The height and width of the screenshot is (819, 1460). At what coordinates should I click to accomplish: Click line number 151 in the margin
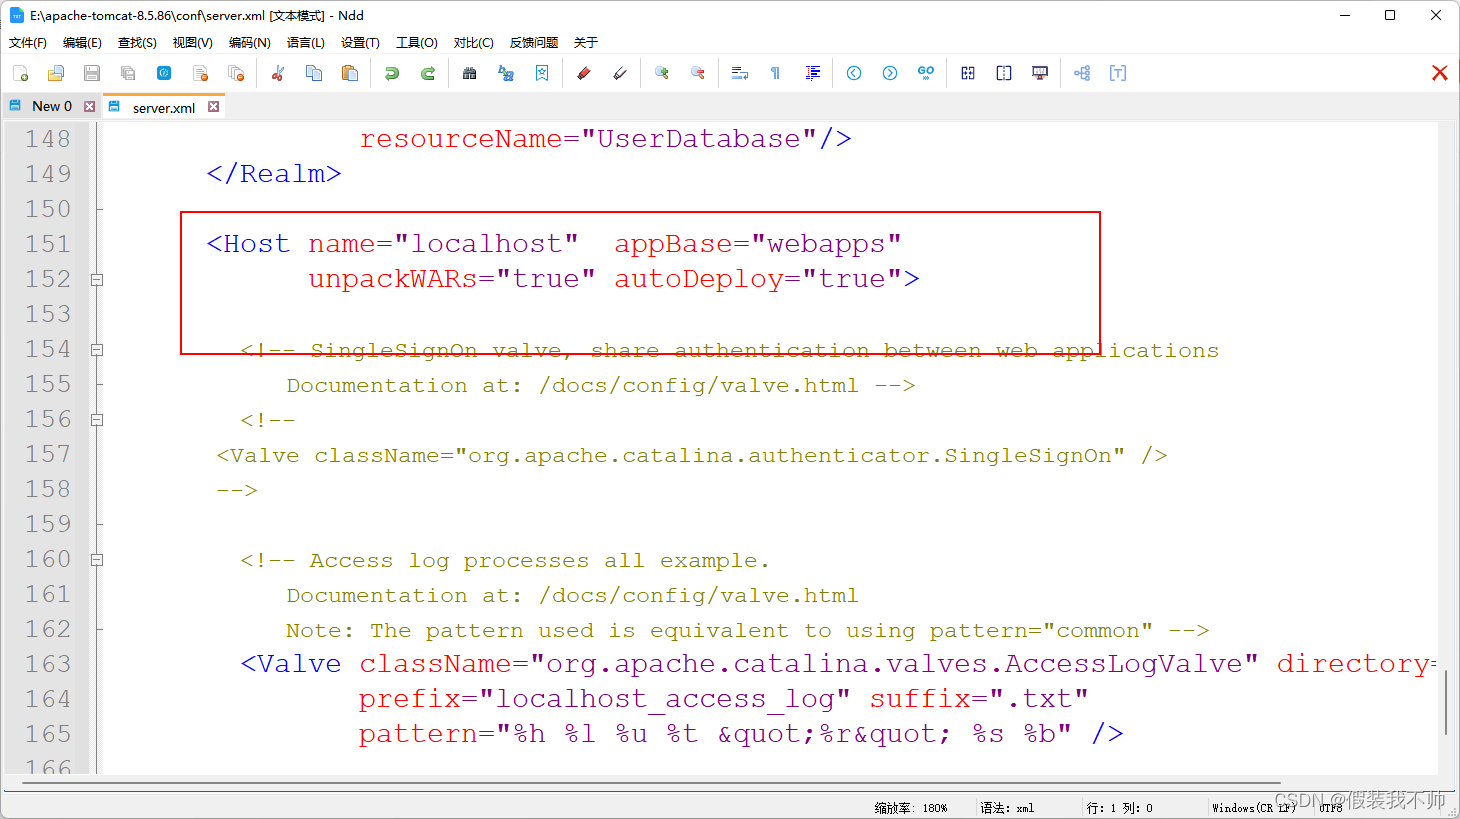point(48,244)
